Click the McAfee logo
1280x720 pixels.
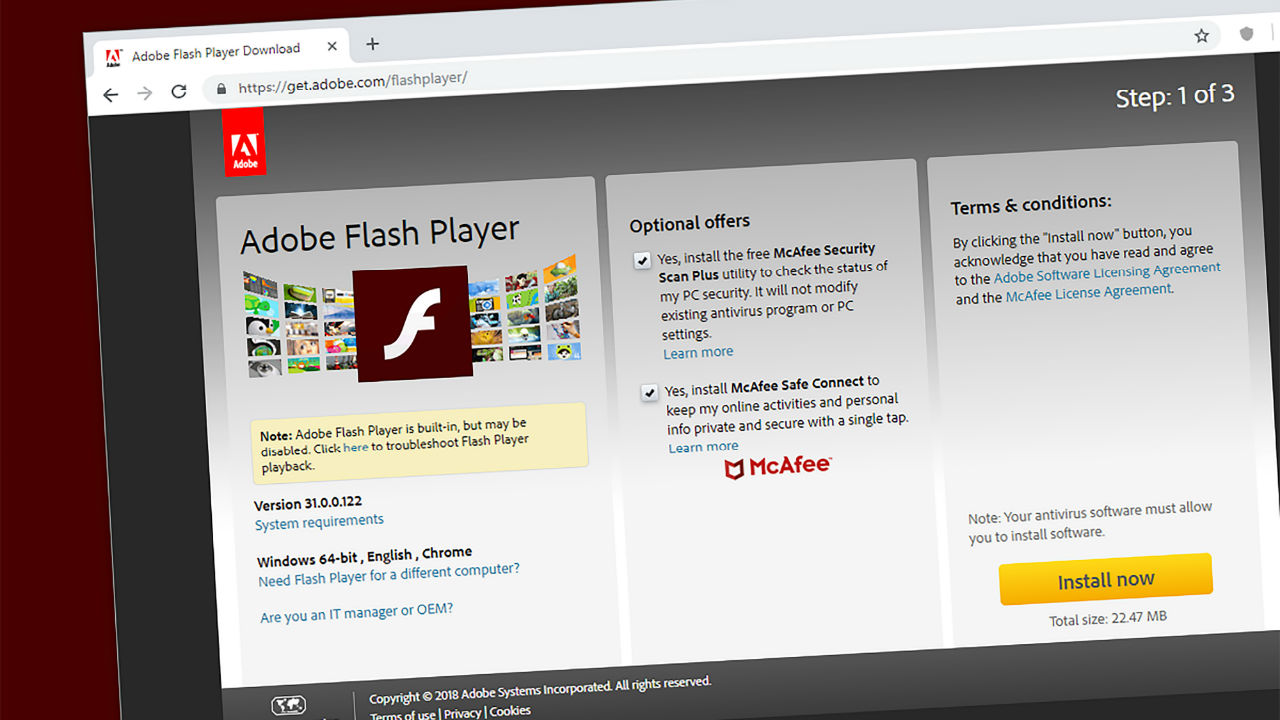click(777, 466)
